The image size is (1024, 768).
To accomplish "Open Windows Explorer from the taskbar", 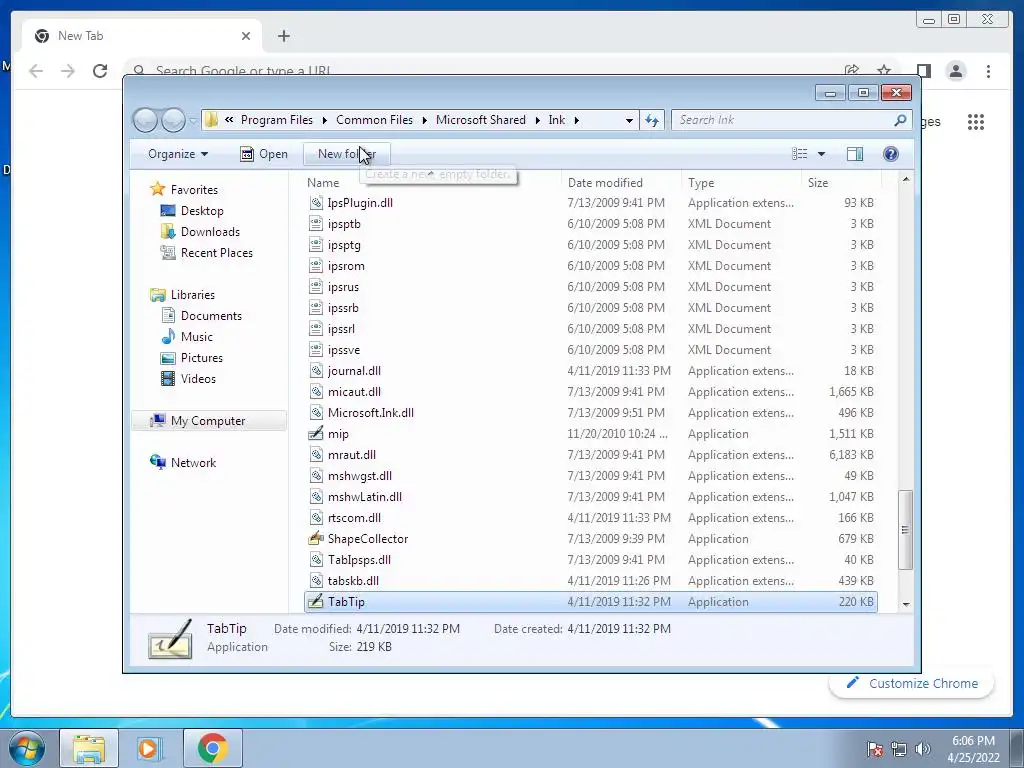I will (89, 748).
